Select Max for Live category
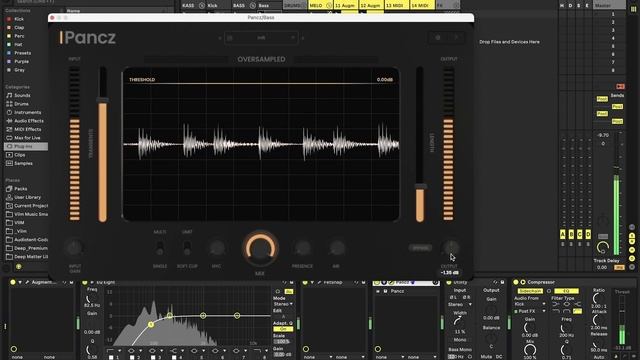 coord(26,138)
